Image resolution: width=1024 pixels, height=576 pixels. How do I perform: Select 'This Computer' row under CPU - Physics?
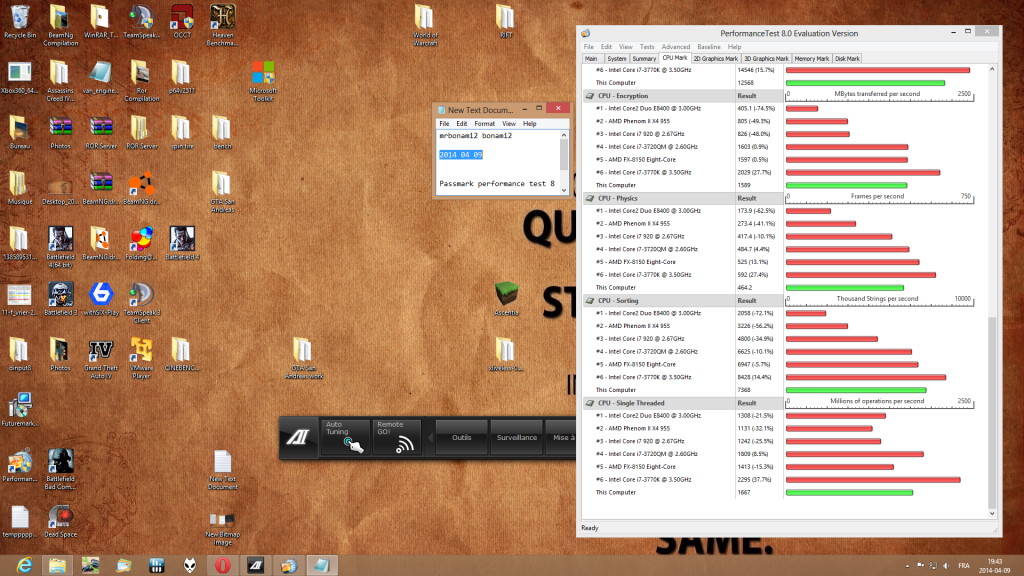pos(682,288)
